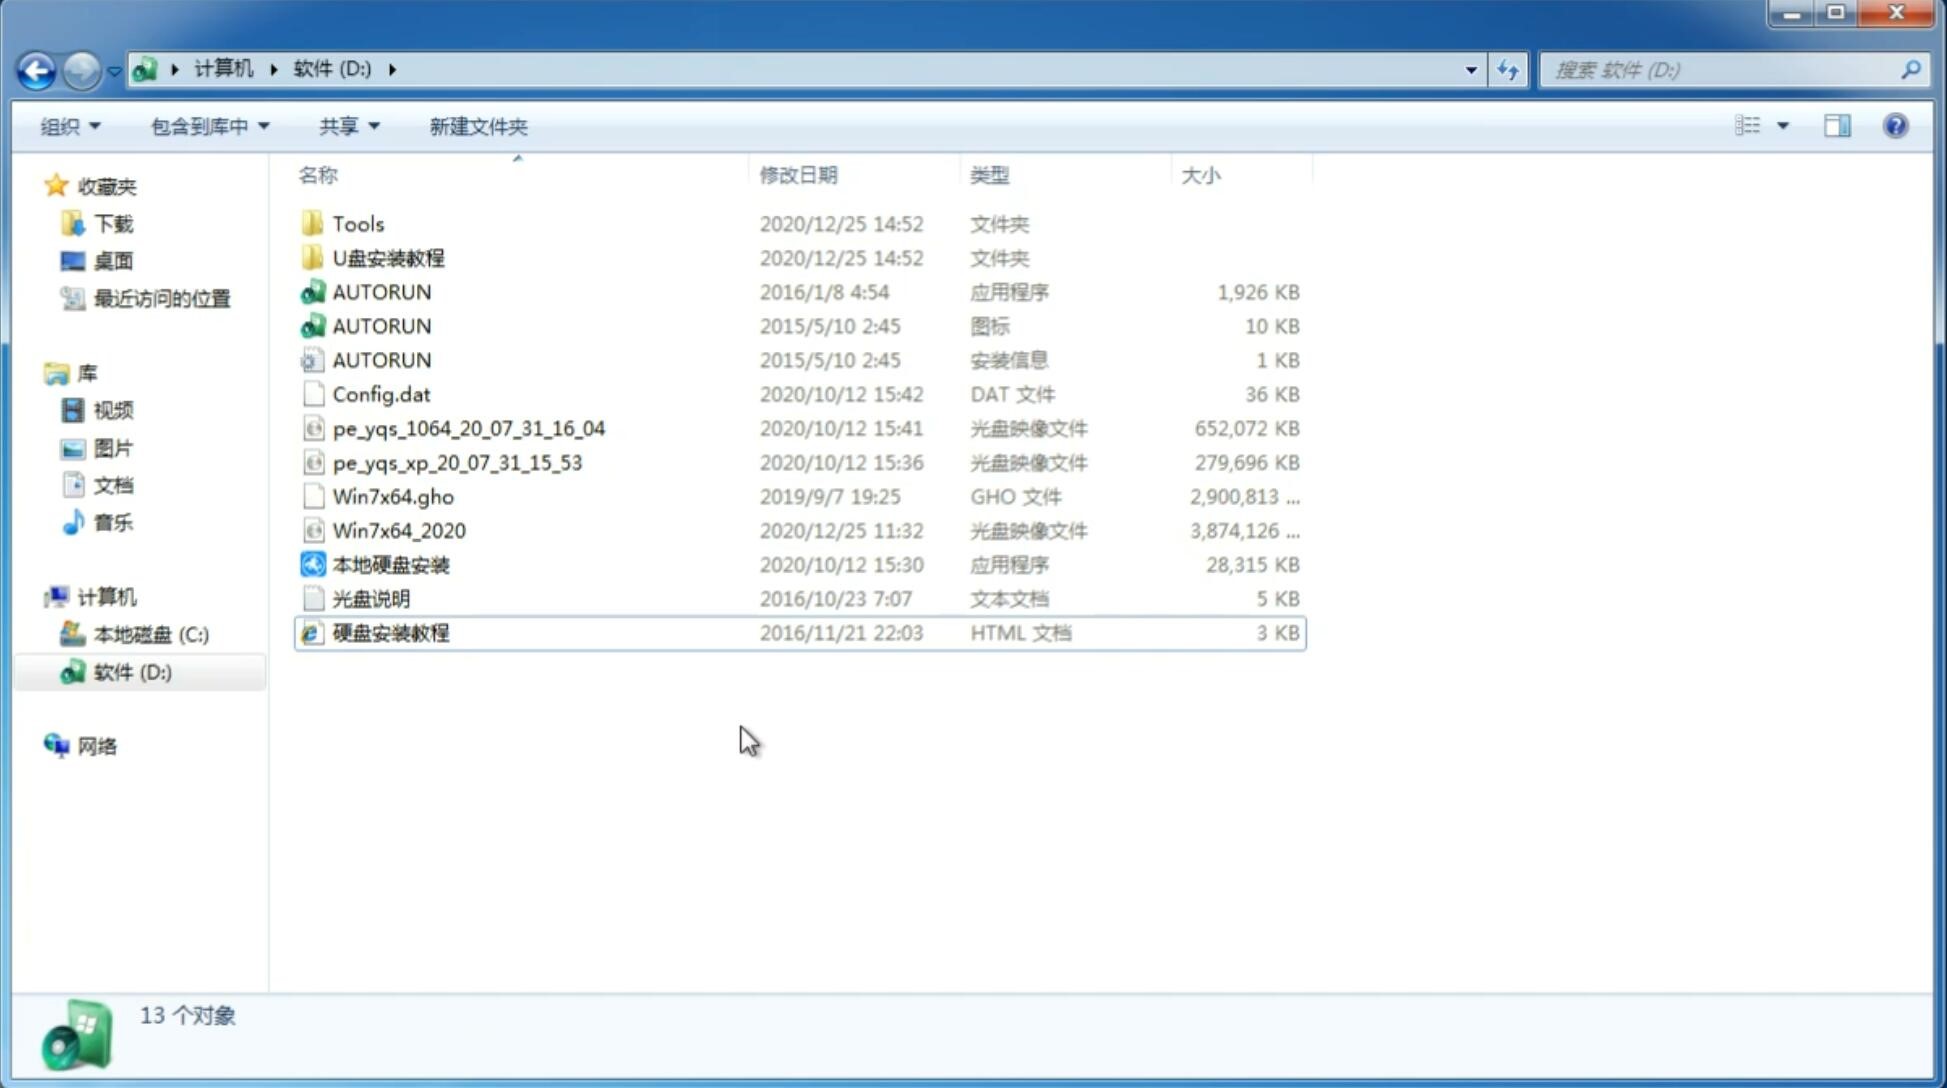This screenshot has width=1947, height=1088.
Task: Click 硬盘安装教程 to open tutorial
Action: (x=390, y=632)
